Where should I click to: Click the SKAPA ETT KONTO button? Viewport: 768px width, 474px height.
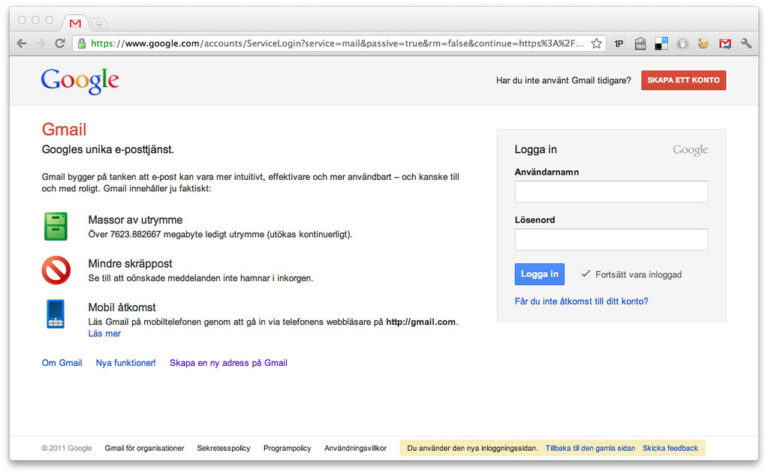click(683, 80)
